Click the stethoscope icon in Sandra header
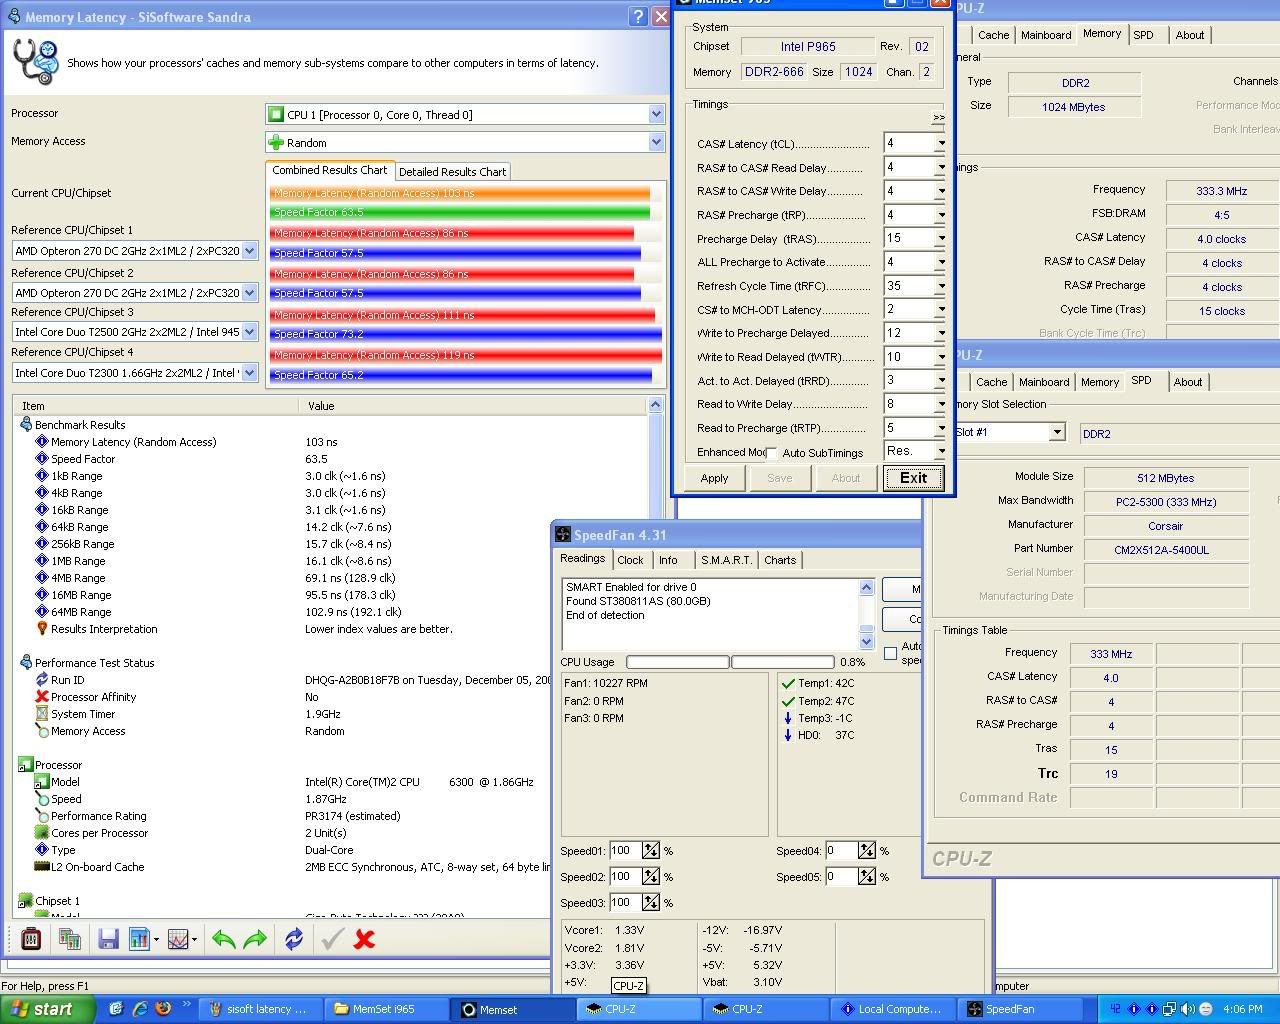This screenshot has width=1280, height=1024. pos(36,62)
